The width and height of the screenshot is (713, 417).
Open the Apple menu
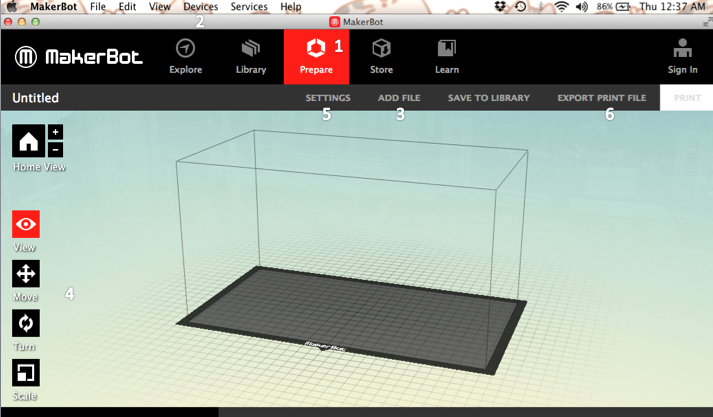12,6
